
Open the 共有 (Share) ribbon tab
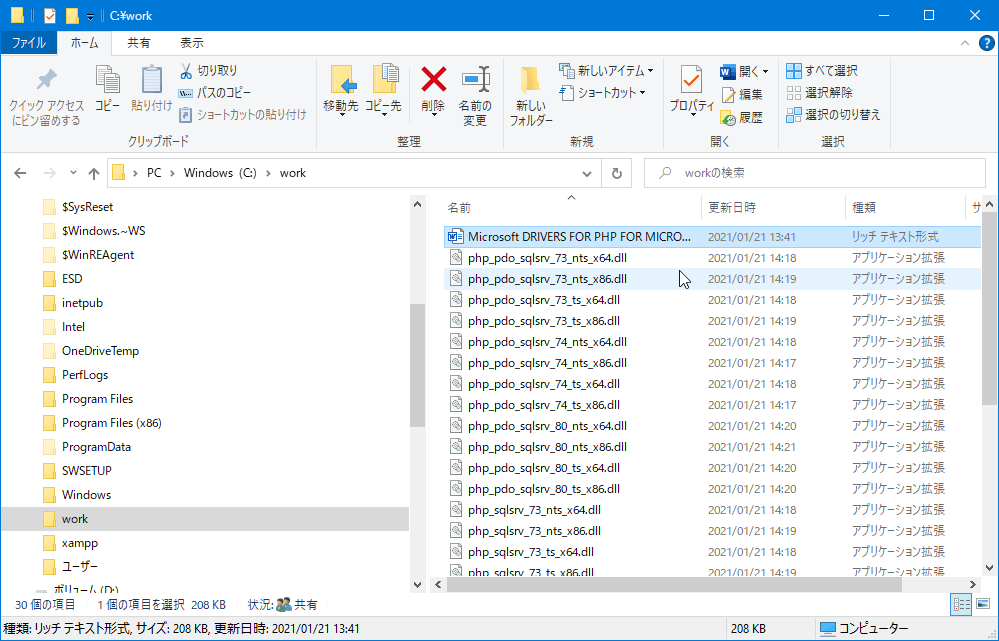tap(139, 43)
